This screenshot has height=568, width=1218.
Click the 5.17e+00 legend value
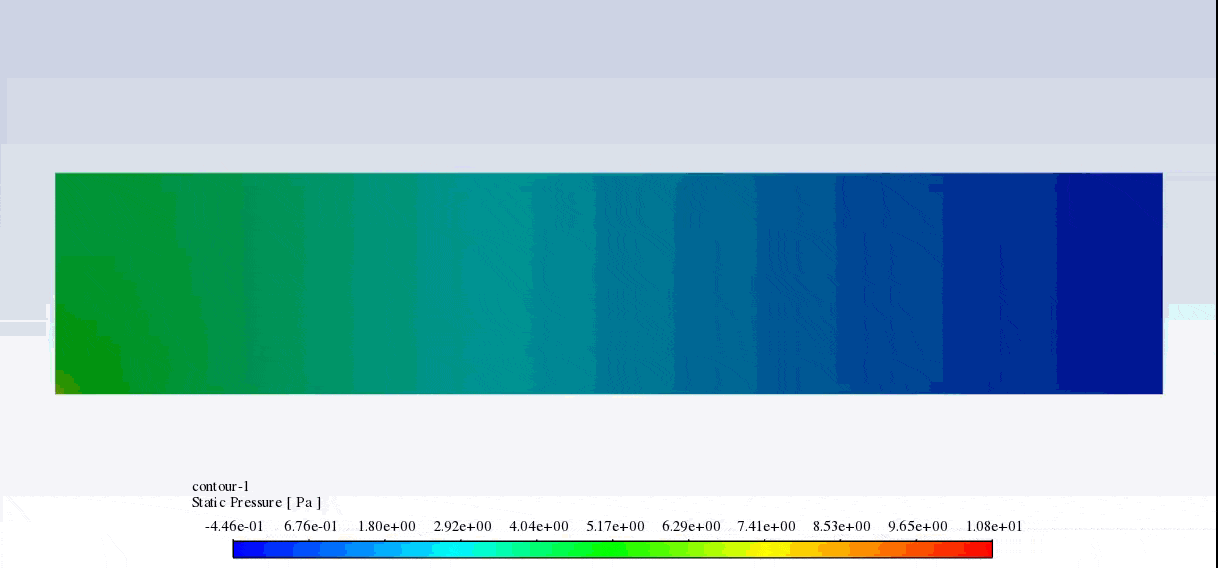(615, 527)
